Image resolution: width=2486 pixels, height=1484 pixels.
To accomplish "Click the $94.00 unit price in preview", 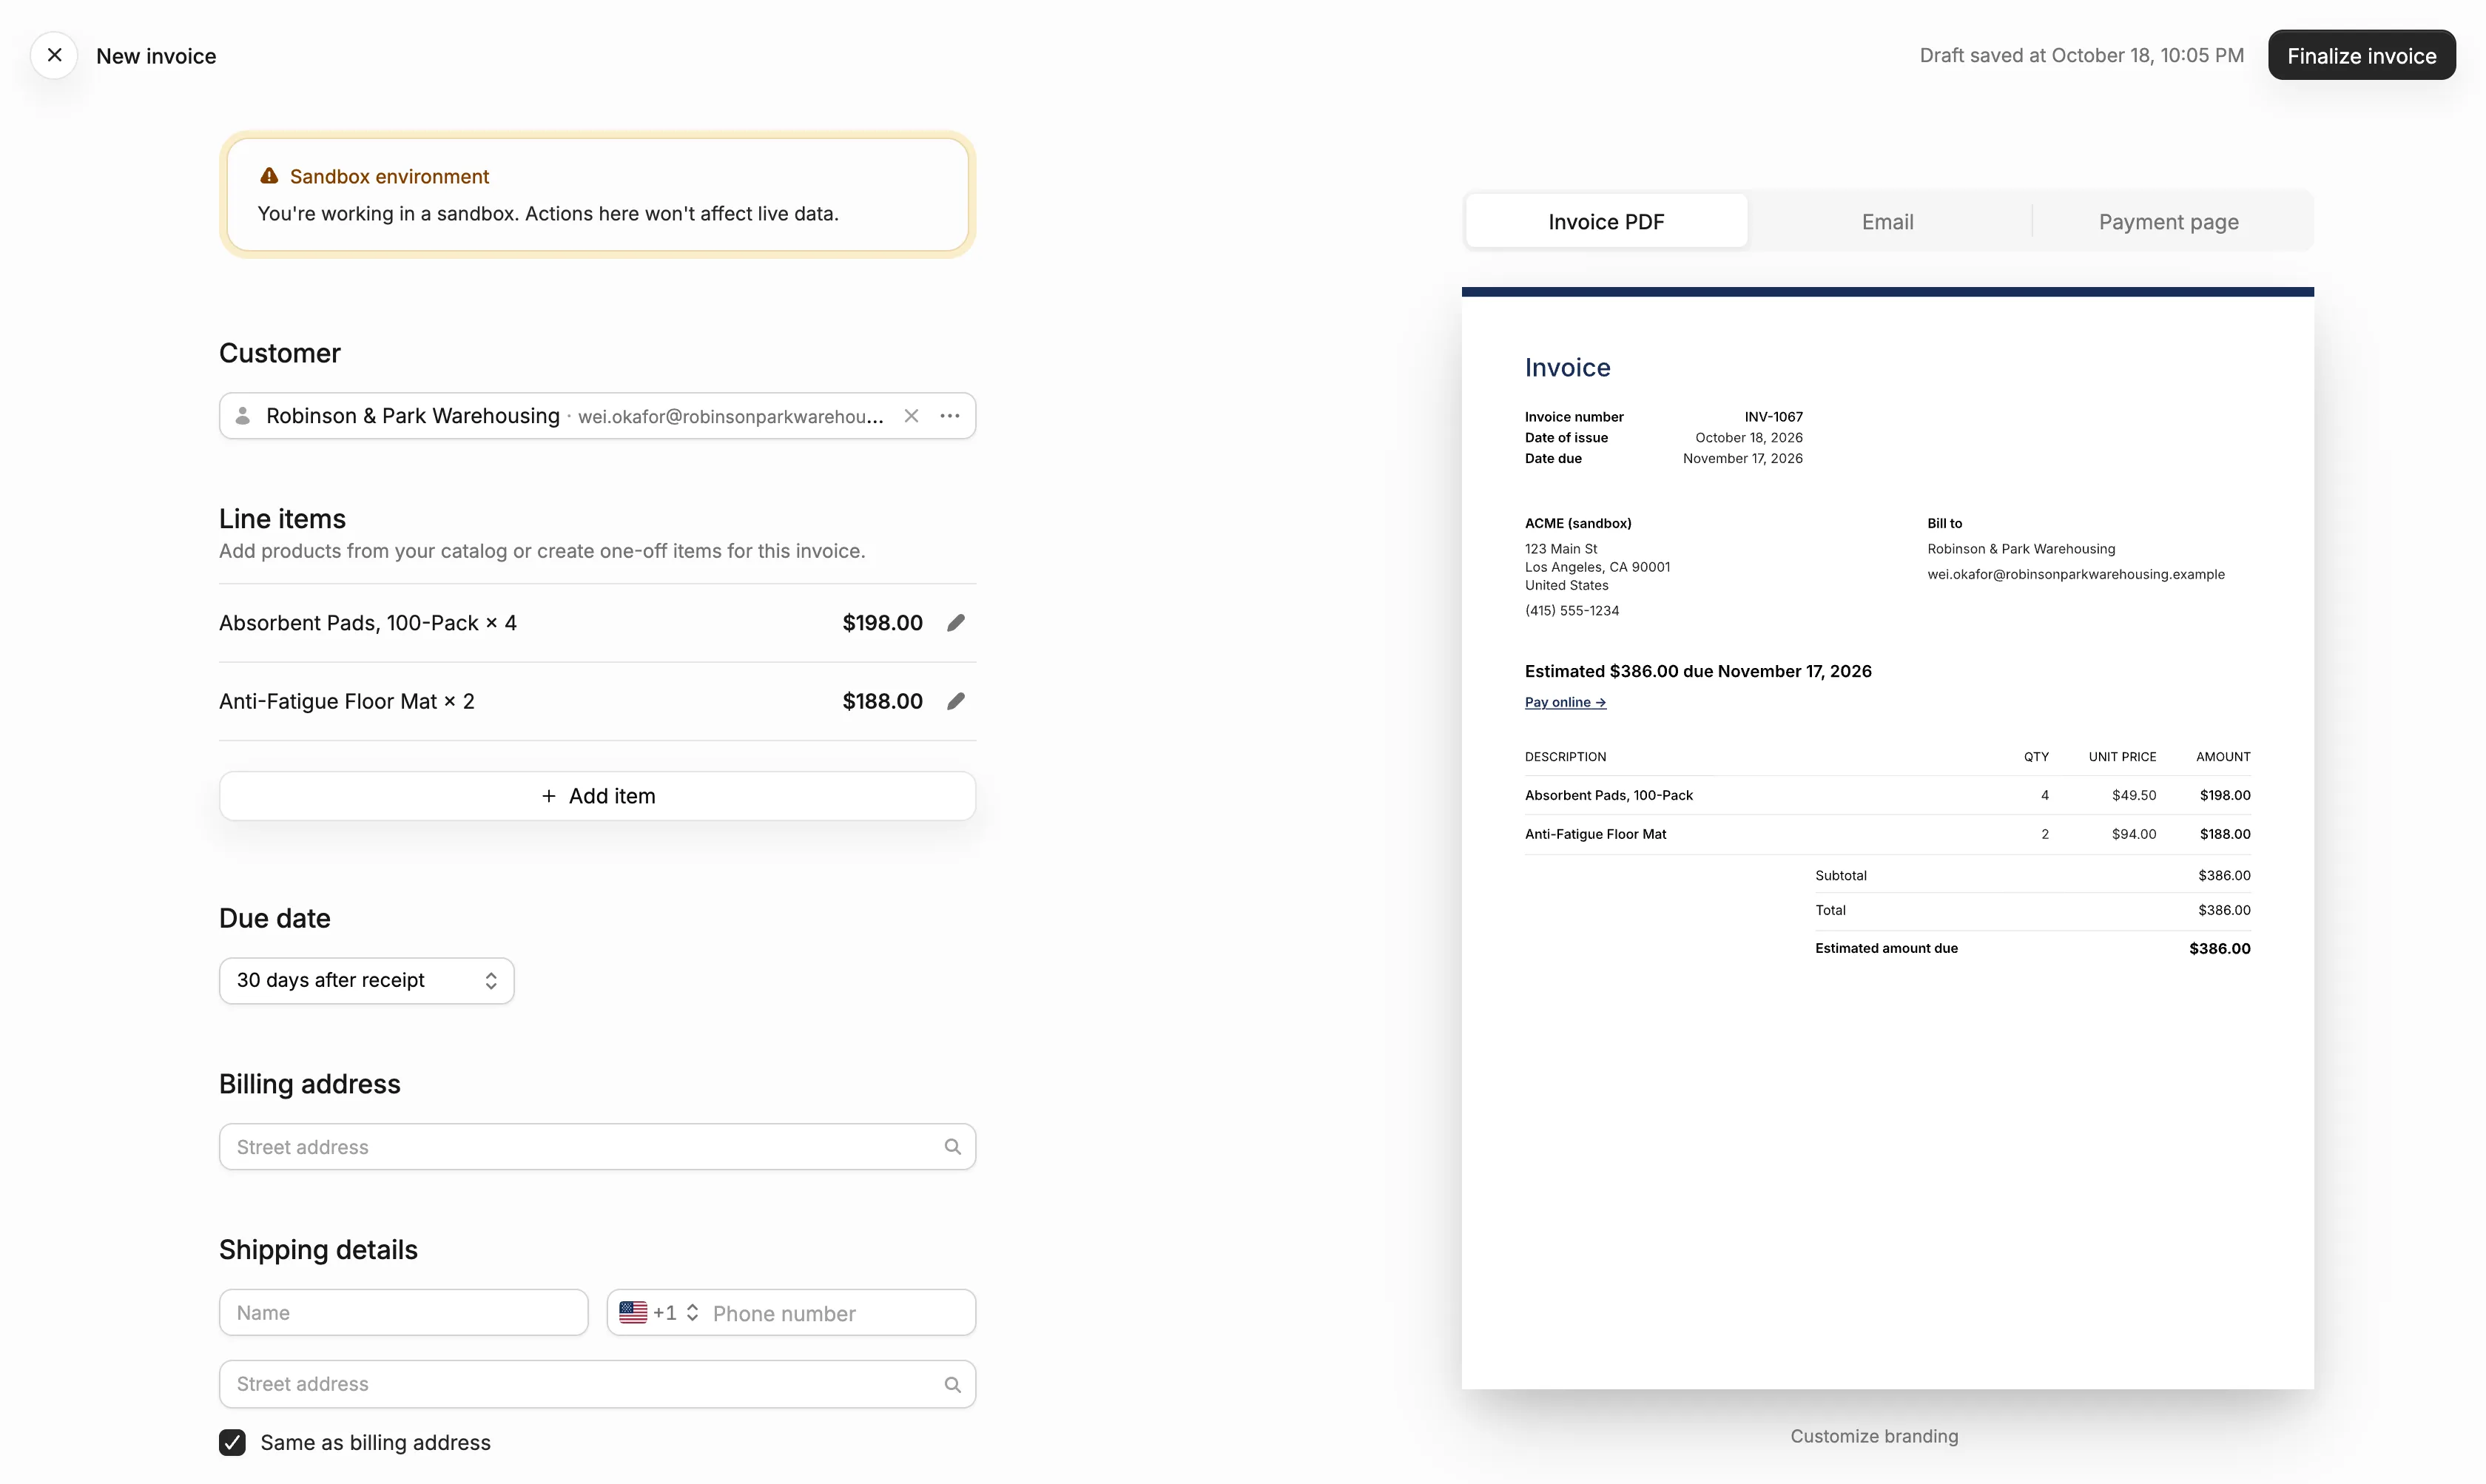I will point(2133,834).
